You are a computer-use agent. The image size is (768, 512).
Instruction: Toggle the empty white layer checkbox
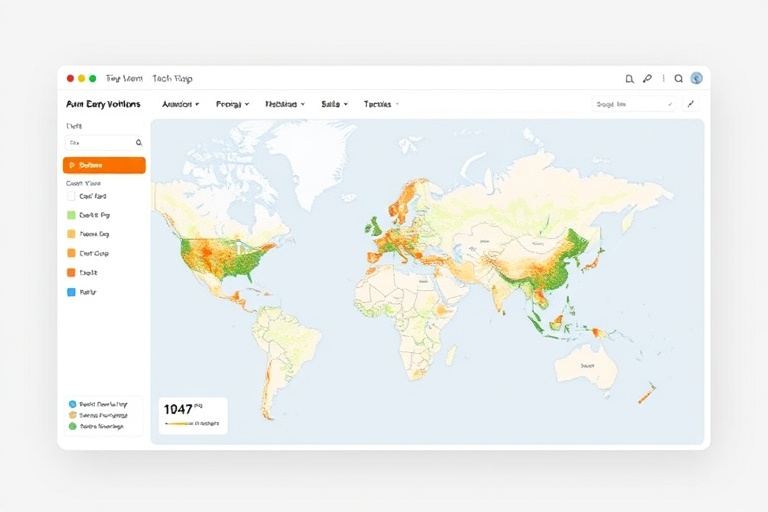pos(71,197)
